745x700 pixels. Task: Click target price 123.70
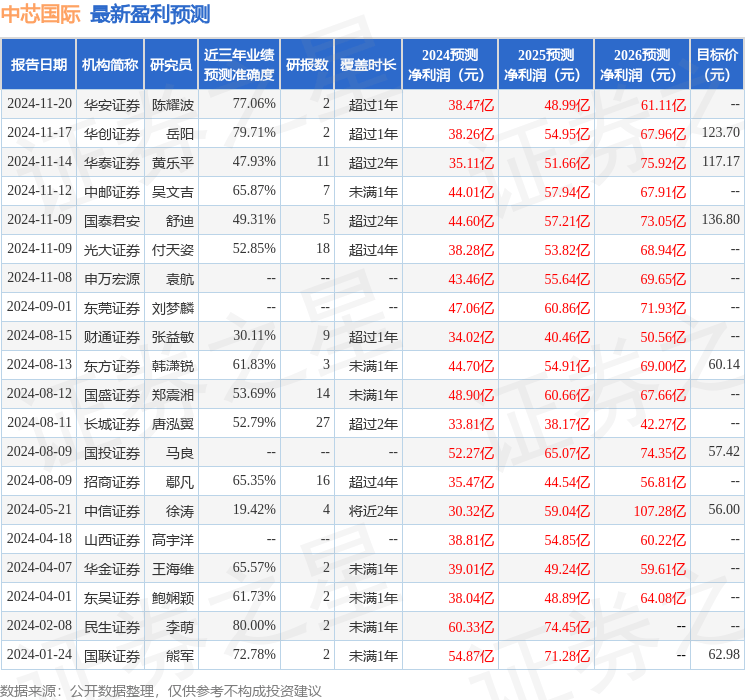click(721, 133)
